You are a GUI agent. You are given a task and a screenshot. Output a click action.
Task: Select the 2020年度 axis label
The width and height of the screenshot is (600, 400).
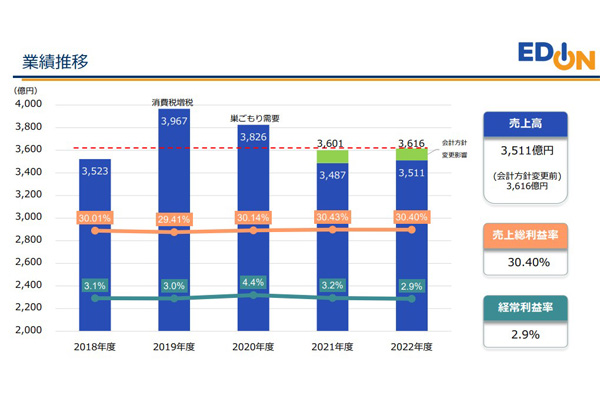(250, 347)
